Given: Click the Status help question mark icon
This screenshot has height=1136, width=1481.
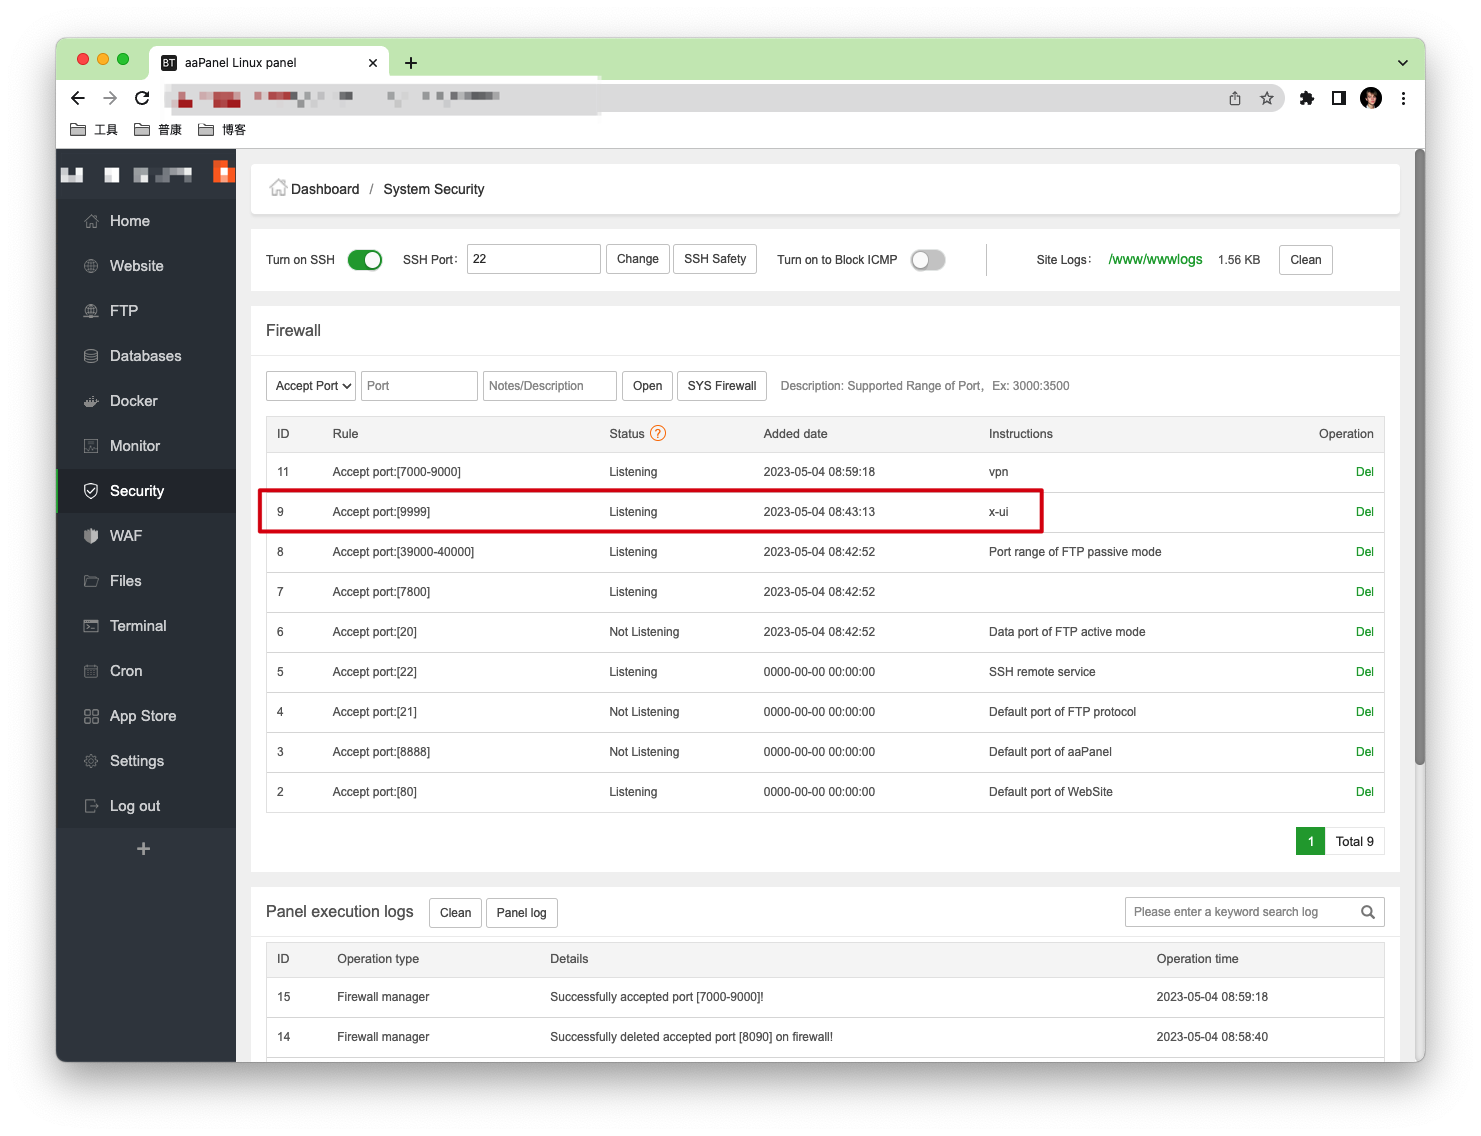Looking at the screenshot, I should tap(658, 434).
